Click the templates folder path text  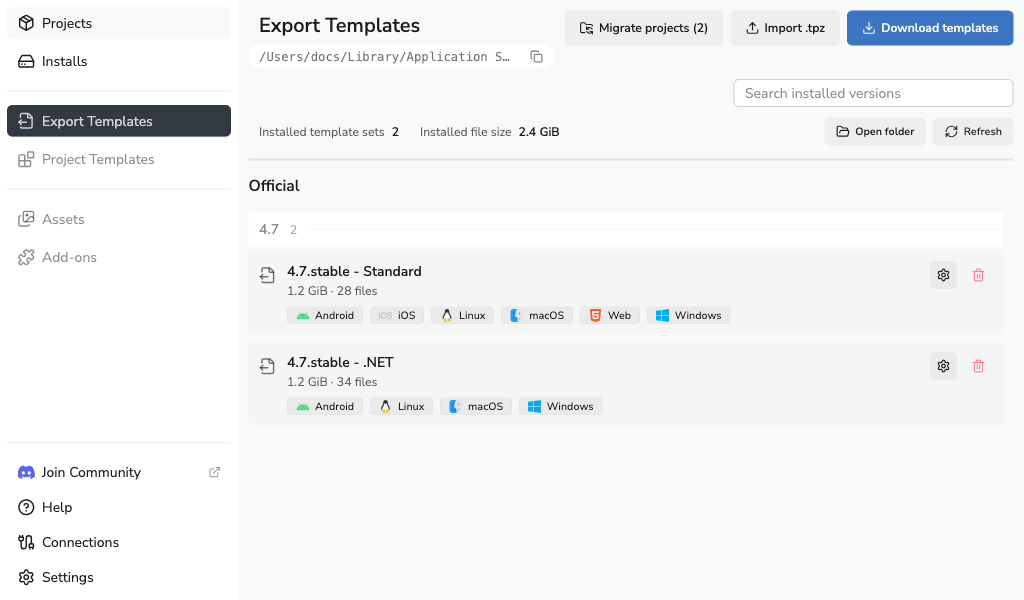click(385, 57)
